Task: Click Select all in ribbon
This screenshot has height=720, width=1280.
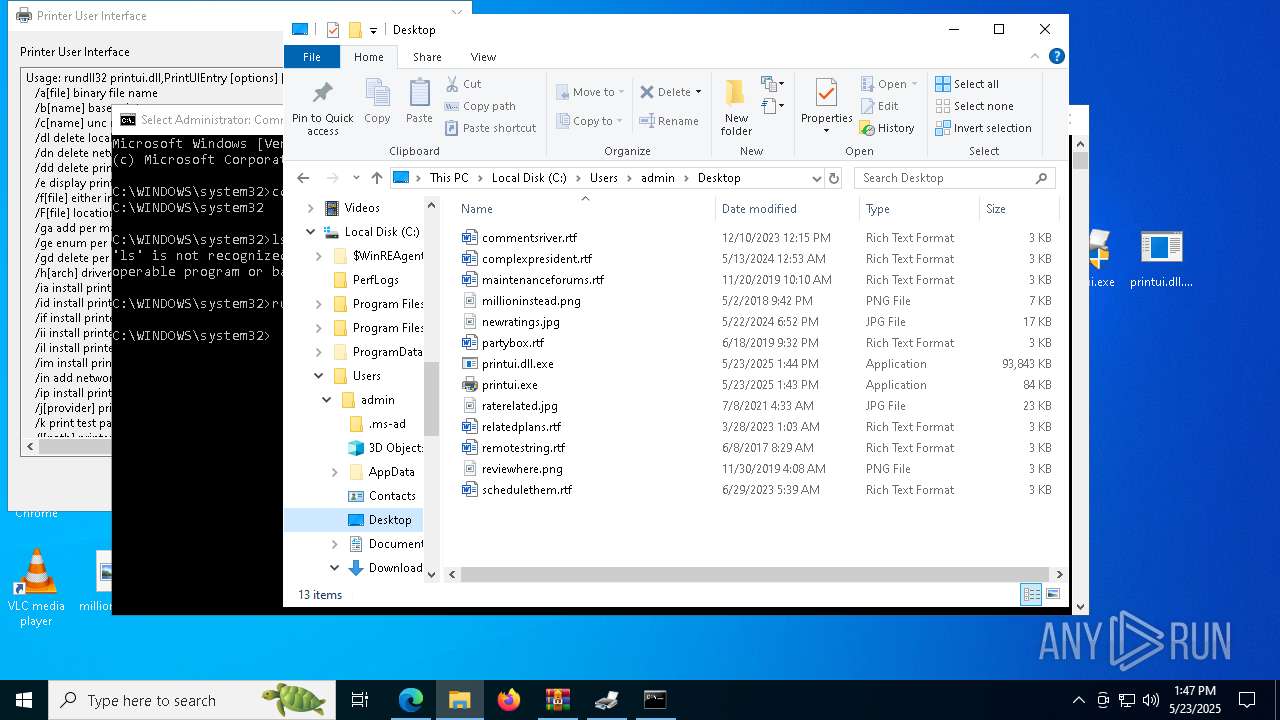Action: tap(967, 84)
